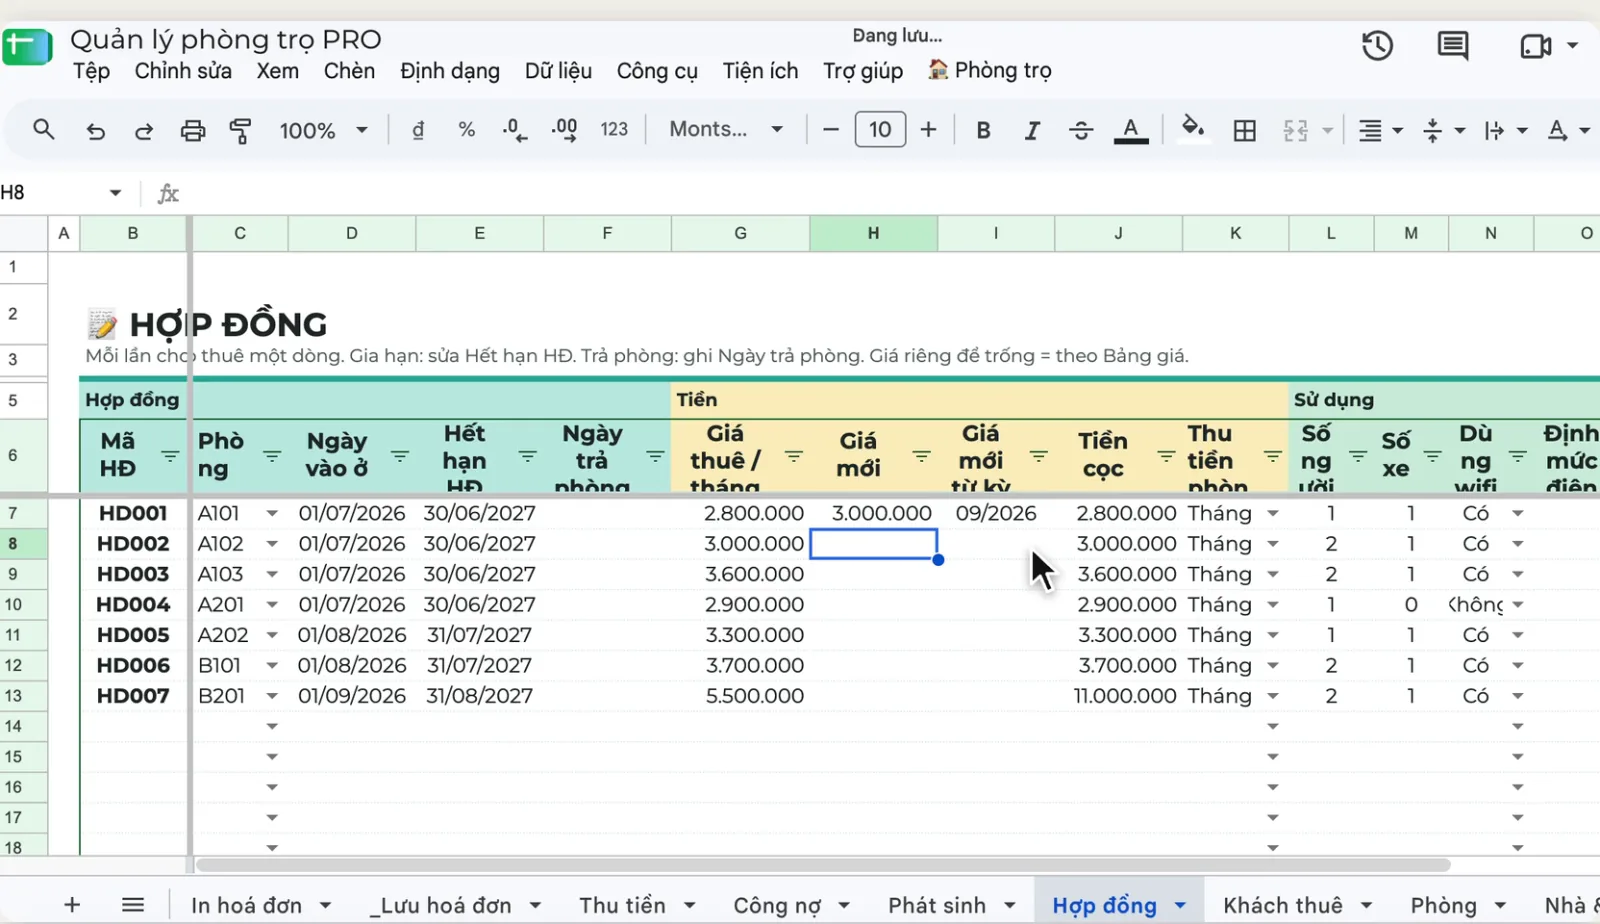Open the horizontal align dropdown
1600x924 pixels.
1381,130
